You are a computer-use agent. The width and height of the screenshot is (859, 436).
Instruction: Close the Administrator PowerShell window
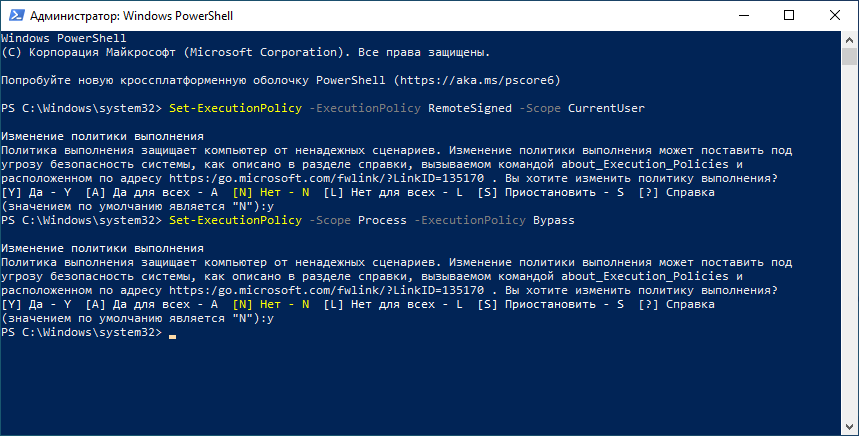click(x=835, y=15)
